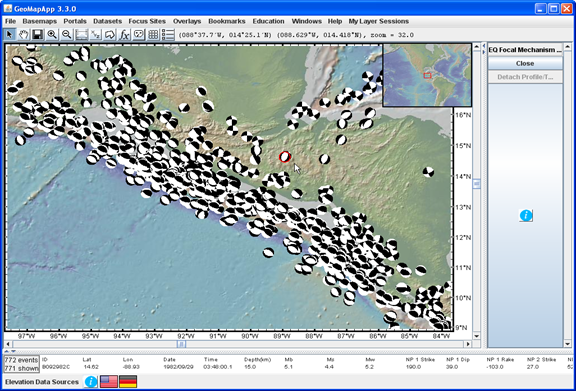Screen dimensions: 576x391
Task: Click the overview inset world map
Action: pyautogui.click(x=427, y=75)
